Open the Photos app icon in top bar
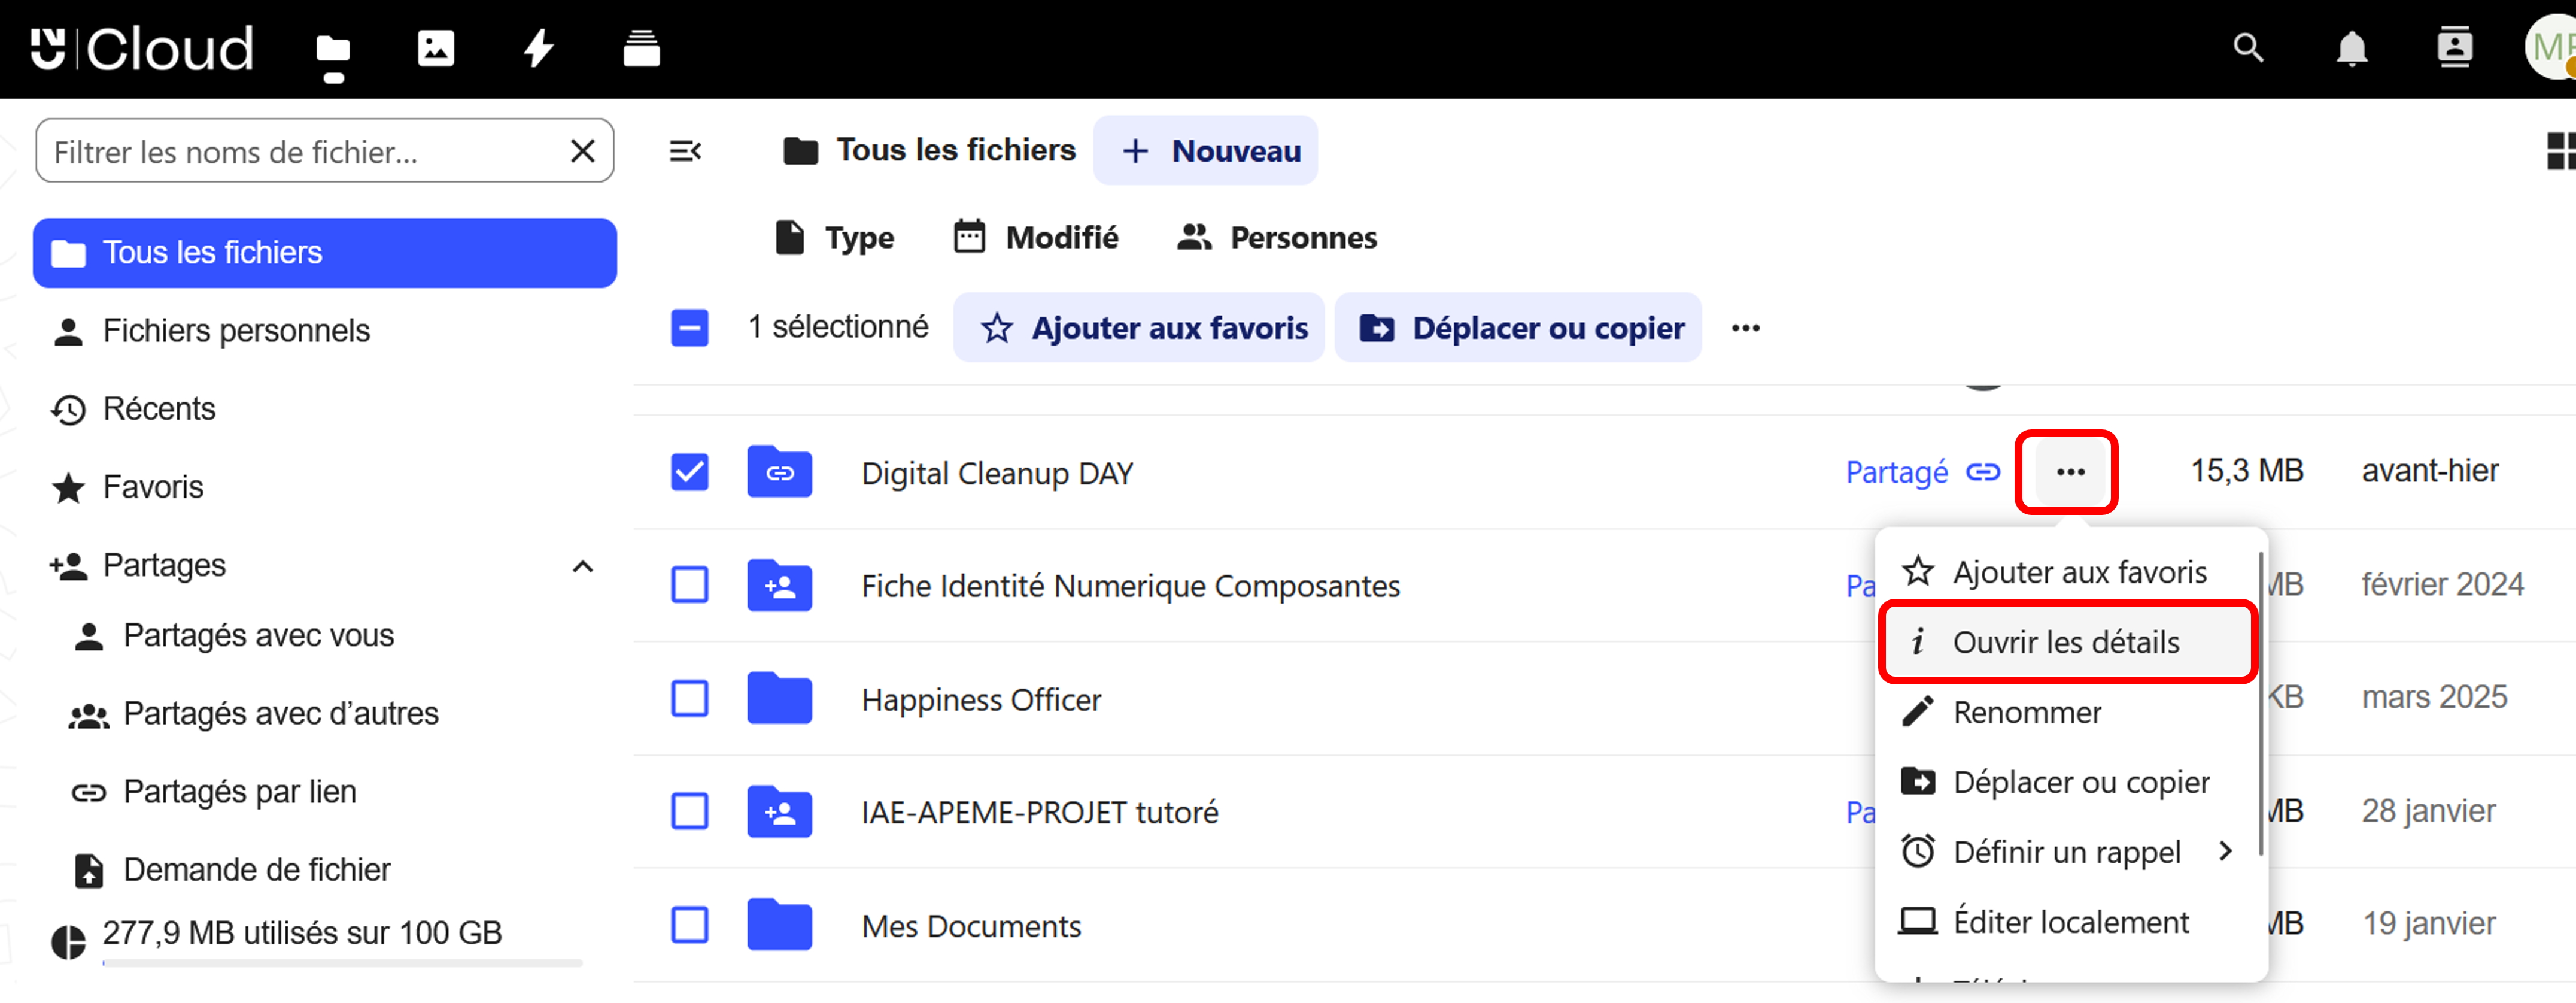The width and height of the screenshot is (2576, 1003). click(436, 48)
